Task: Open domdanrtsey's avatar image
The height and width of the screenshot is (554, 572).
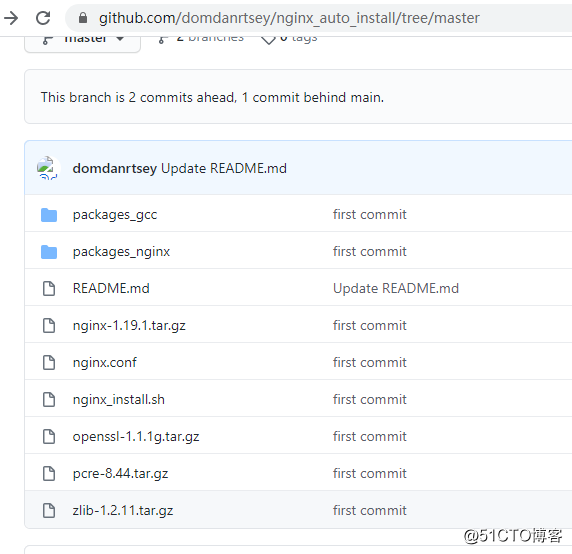Action: [x=48, y=168]
